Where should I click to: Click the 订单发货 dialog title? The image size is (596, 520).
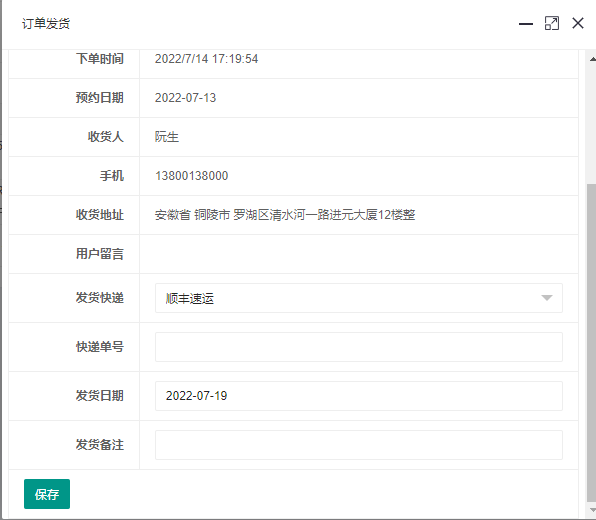[x=46, y=24]
